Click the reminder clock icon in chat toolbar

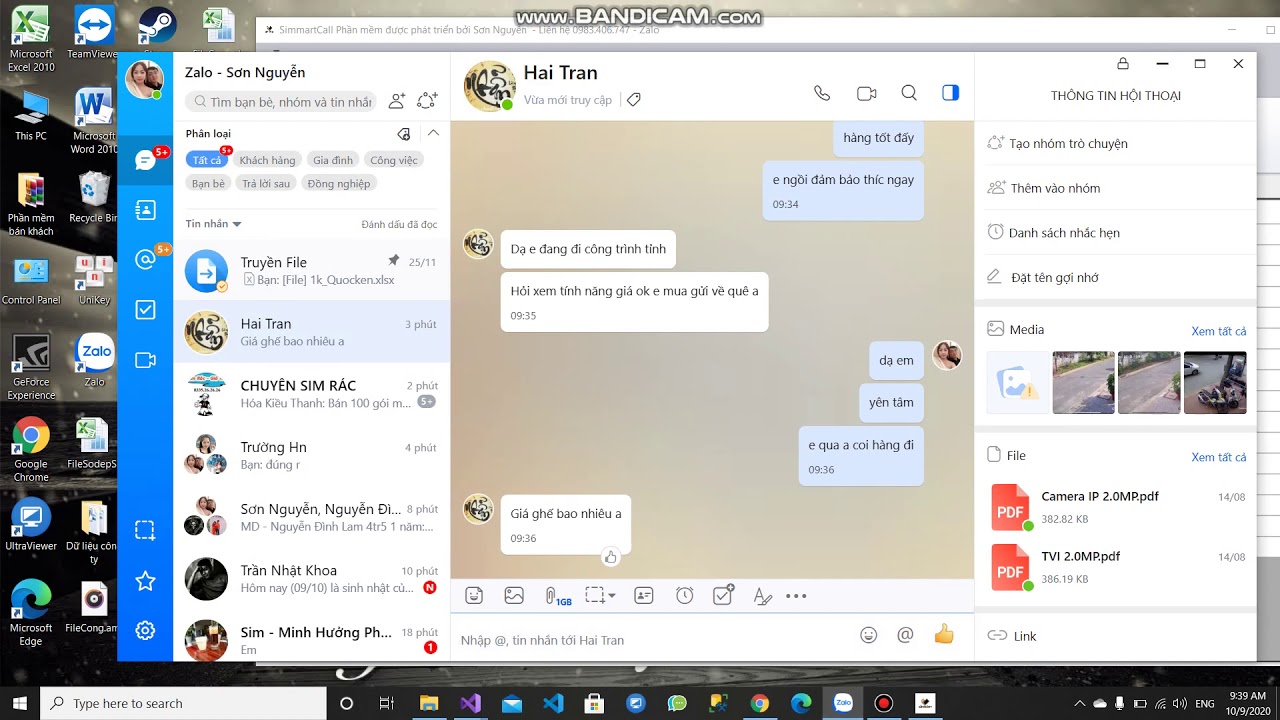pyautogui.click(x=684, y=596)
